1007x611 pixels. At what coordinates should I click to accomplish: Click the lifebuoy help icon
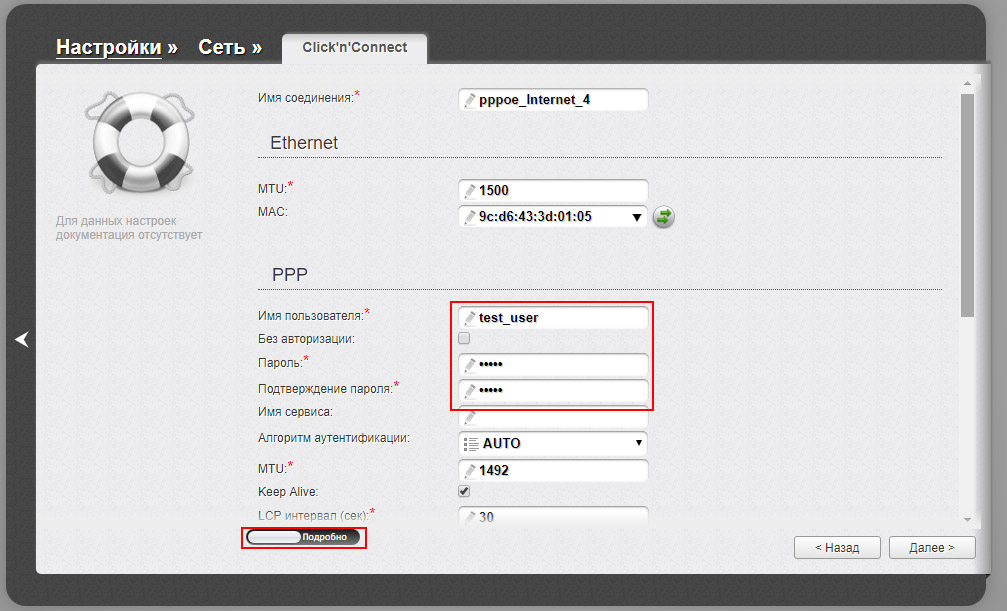[x=140, y=143]
